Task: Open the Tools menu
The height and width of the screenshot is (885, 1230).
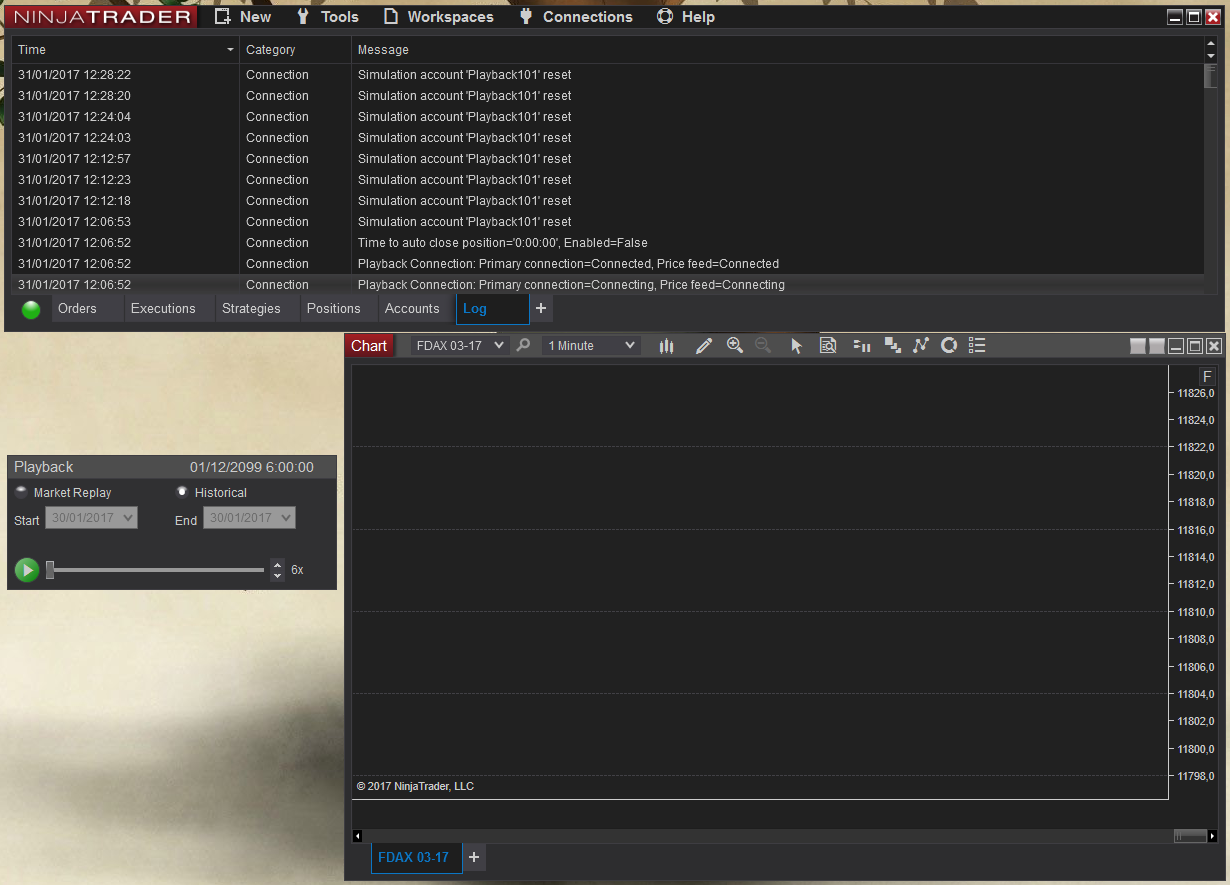Action: click(x=328, y=17)
